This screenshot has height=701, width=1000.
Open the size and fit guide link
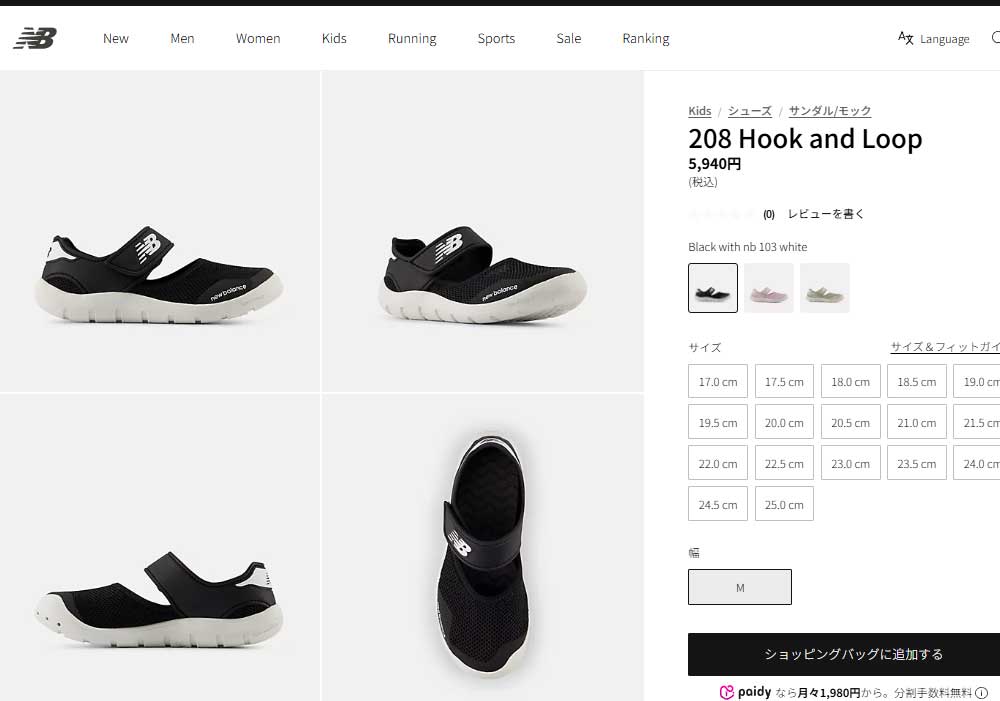tap(945, 347)
